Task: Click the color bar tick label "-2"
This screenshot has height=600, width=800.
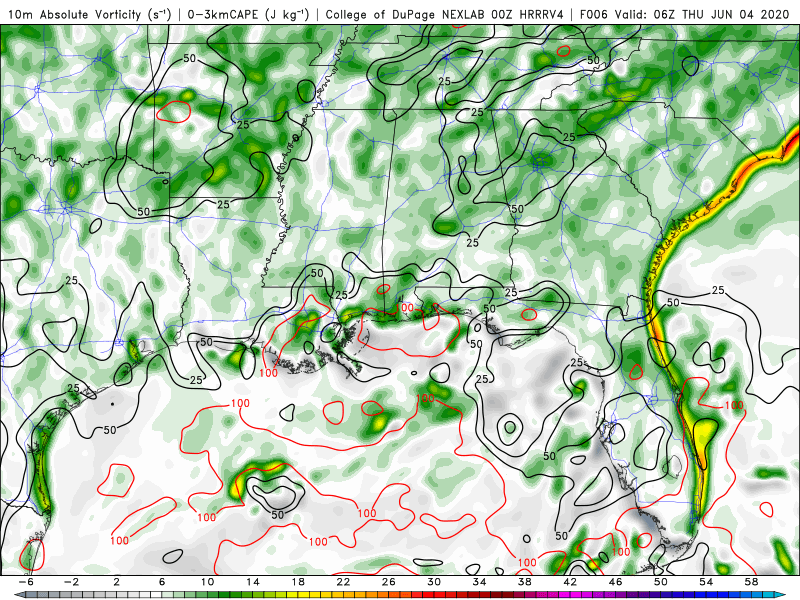Action: pos(71,582)
